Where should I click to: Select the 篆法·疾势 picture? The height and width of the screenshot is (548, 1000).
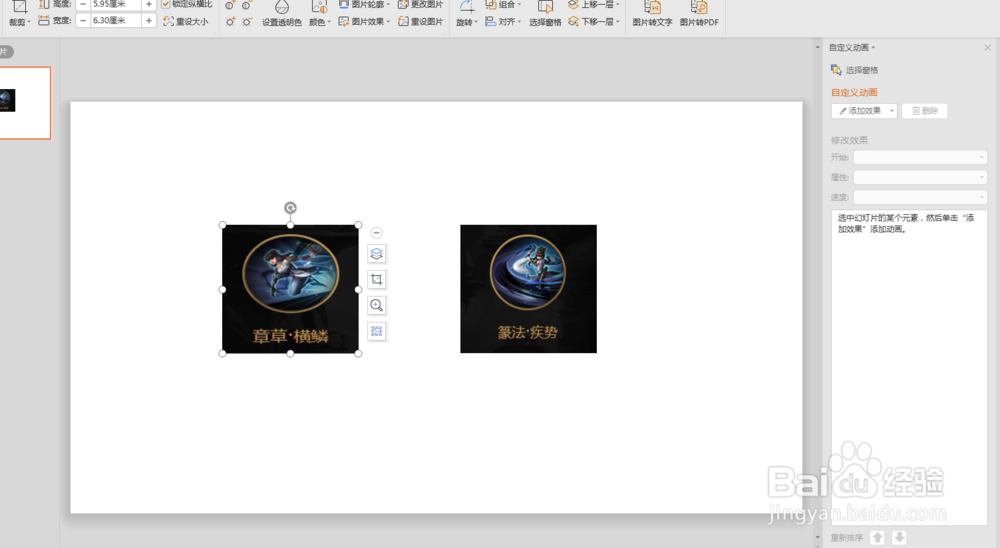[529, 289]
